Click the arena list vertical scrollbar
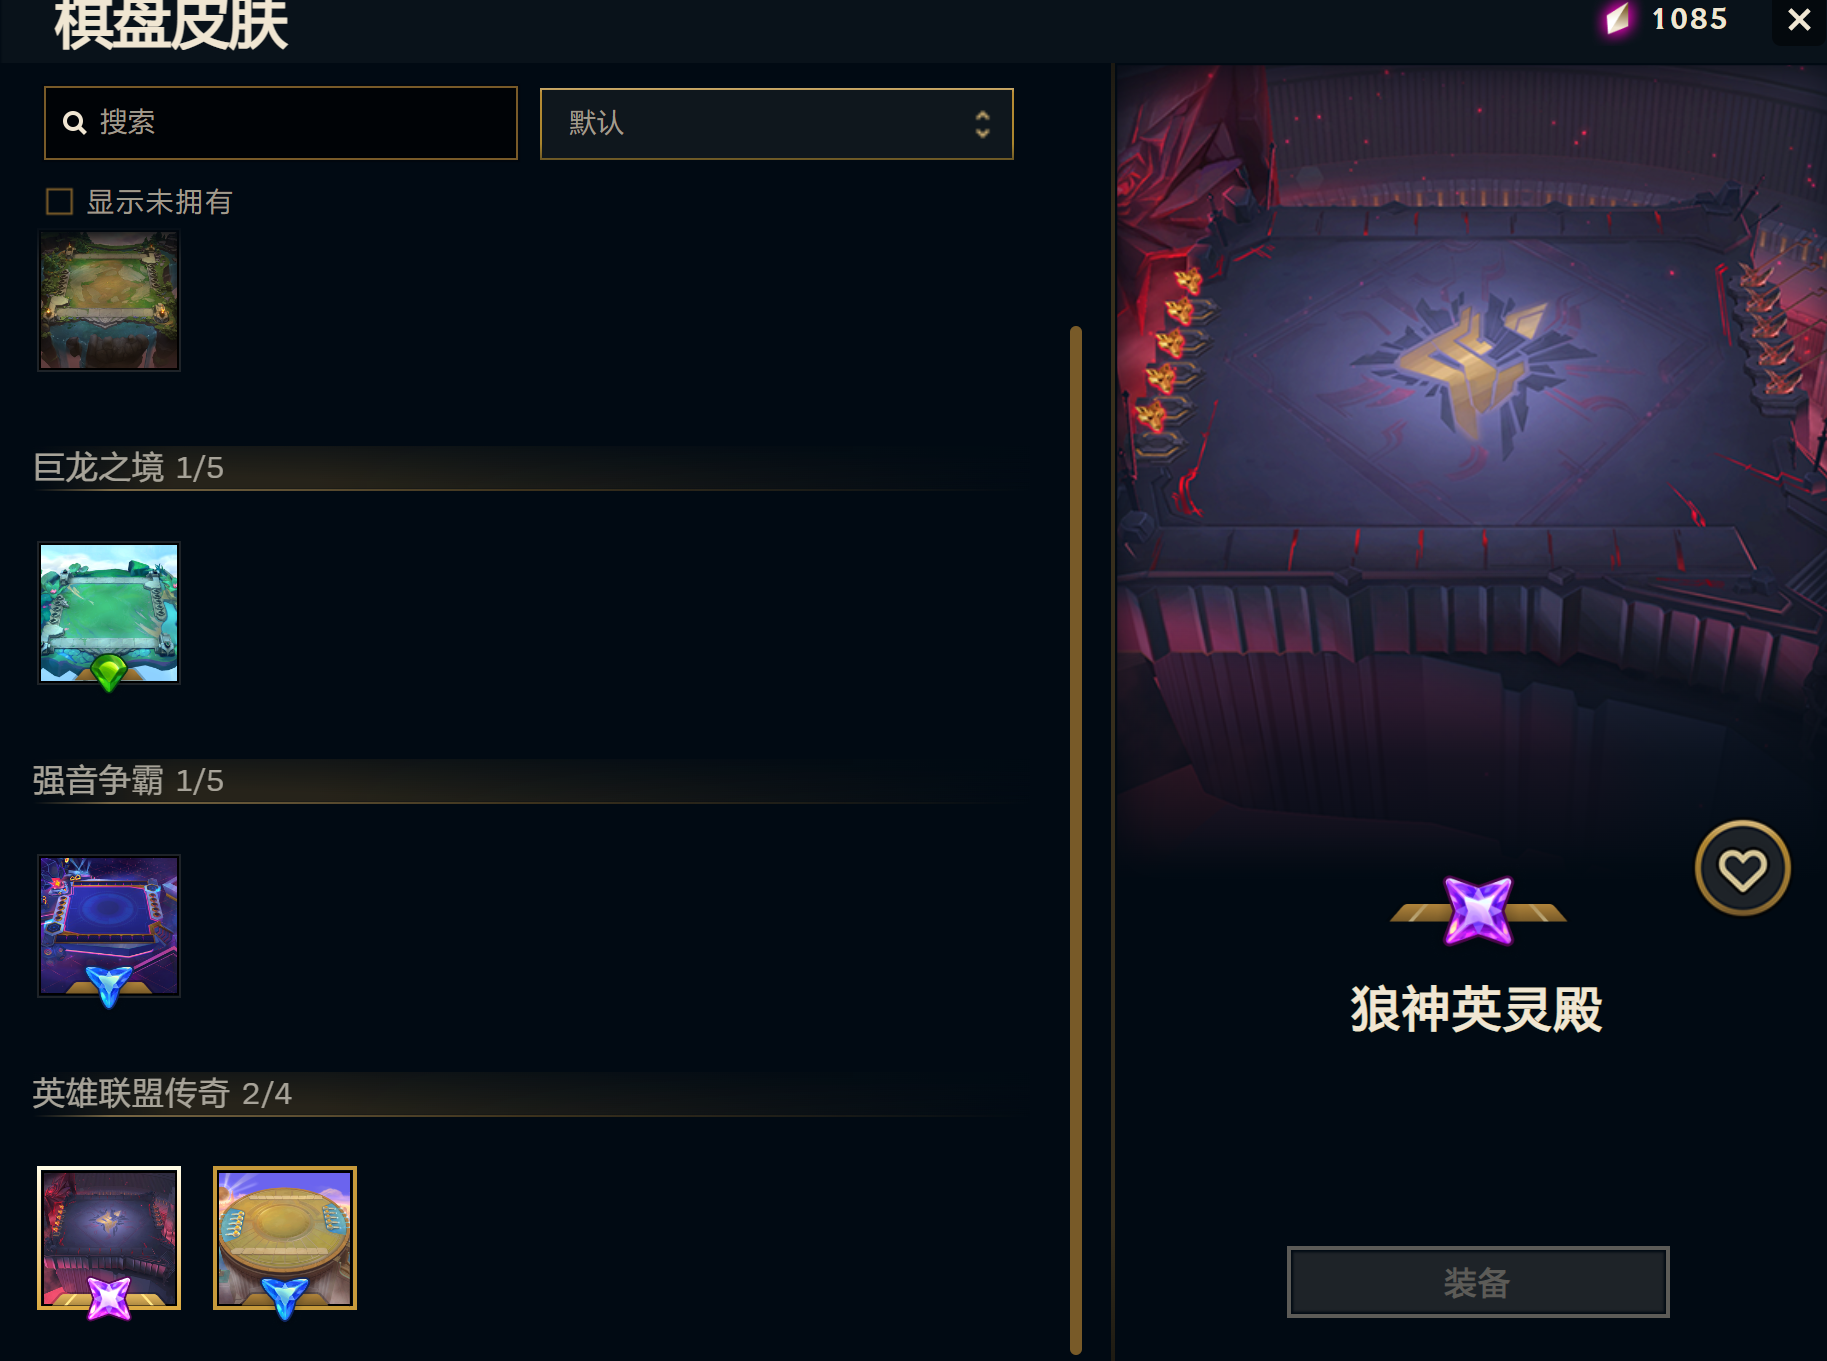 coord(1076,840)
